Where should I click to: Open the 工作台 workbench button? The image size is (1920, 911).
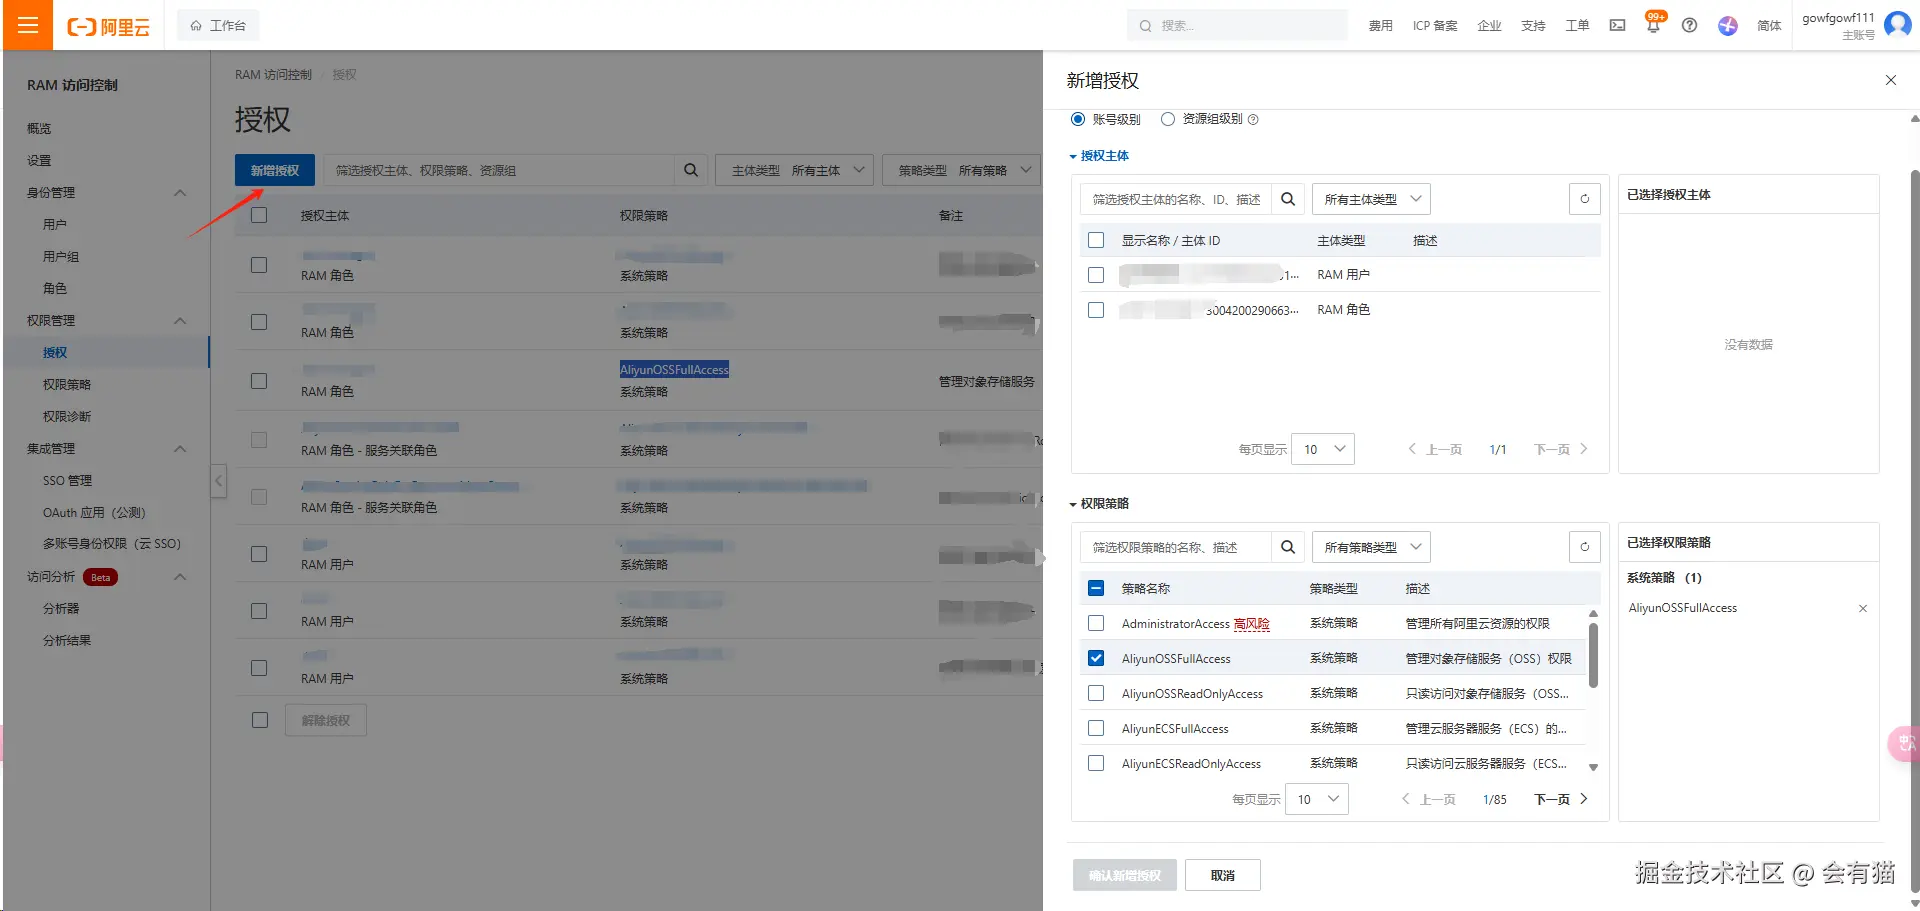(218, 25)
